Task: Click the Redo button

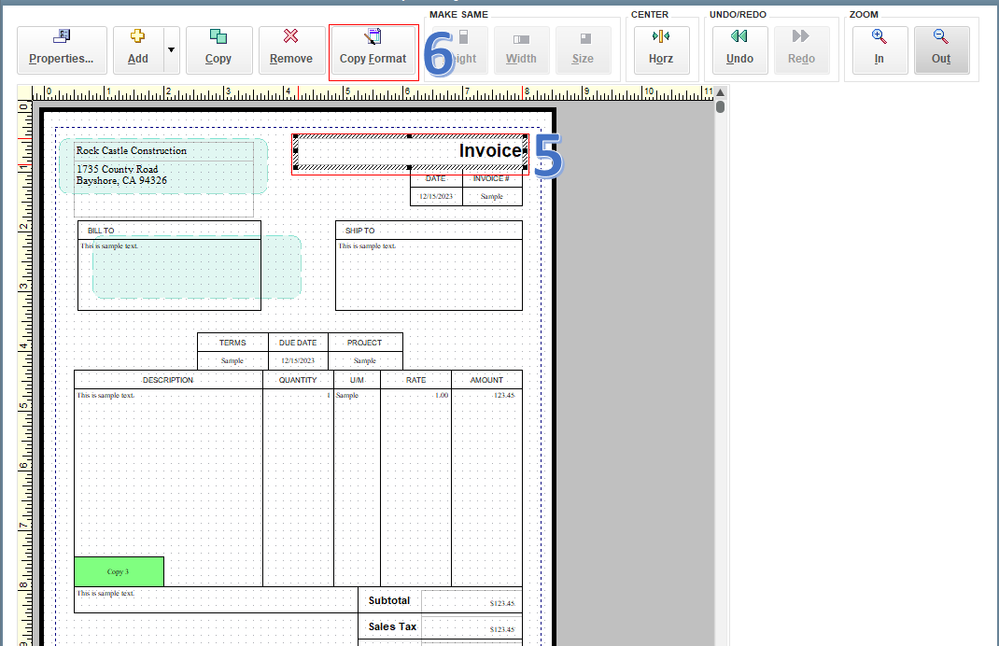Action: [x=801, y=50]
